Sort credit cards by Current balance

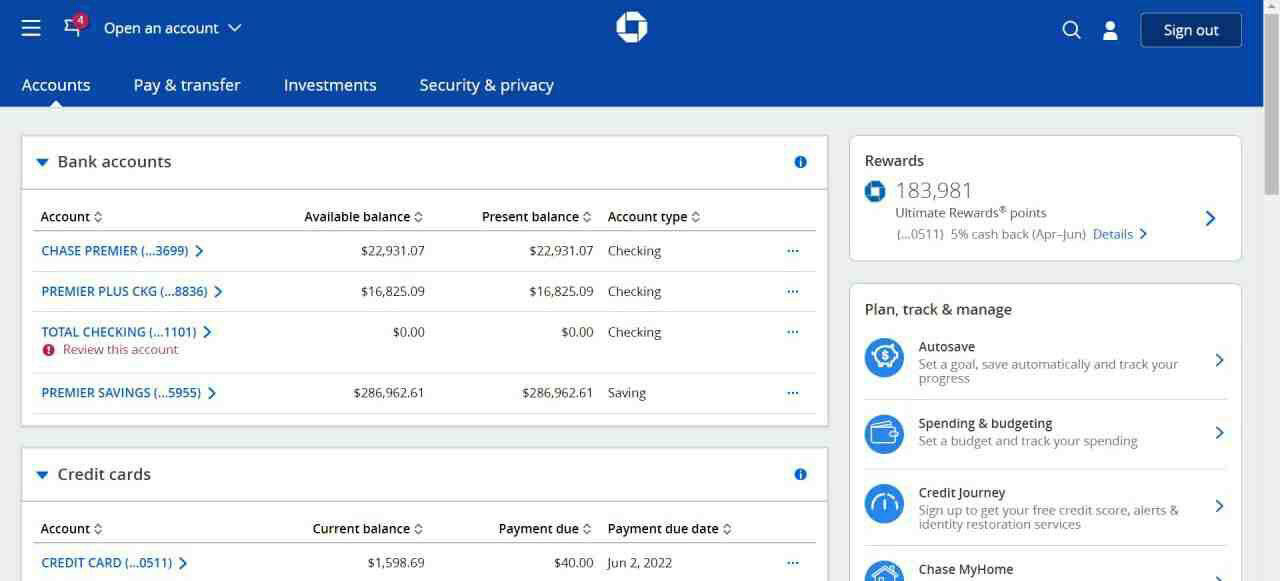point(368,529)
